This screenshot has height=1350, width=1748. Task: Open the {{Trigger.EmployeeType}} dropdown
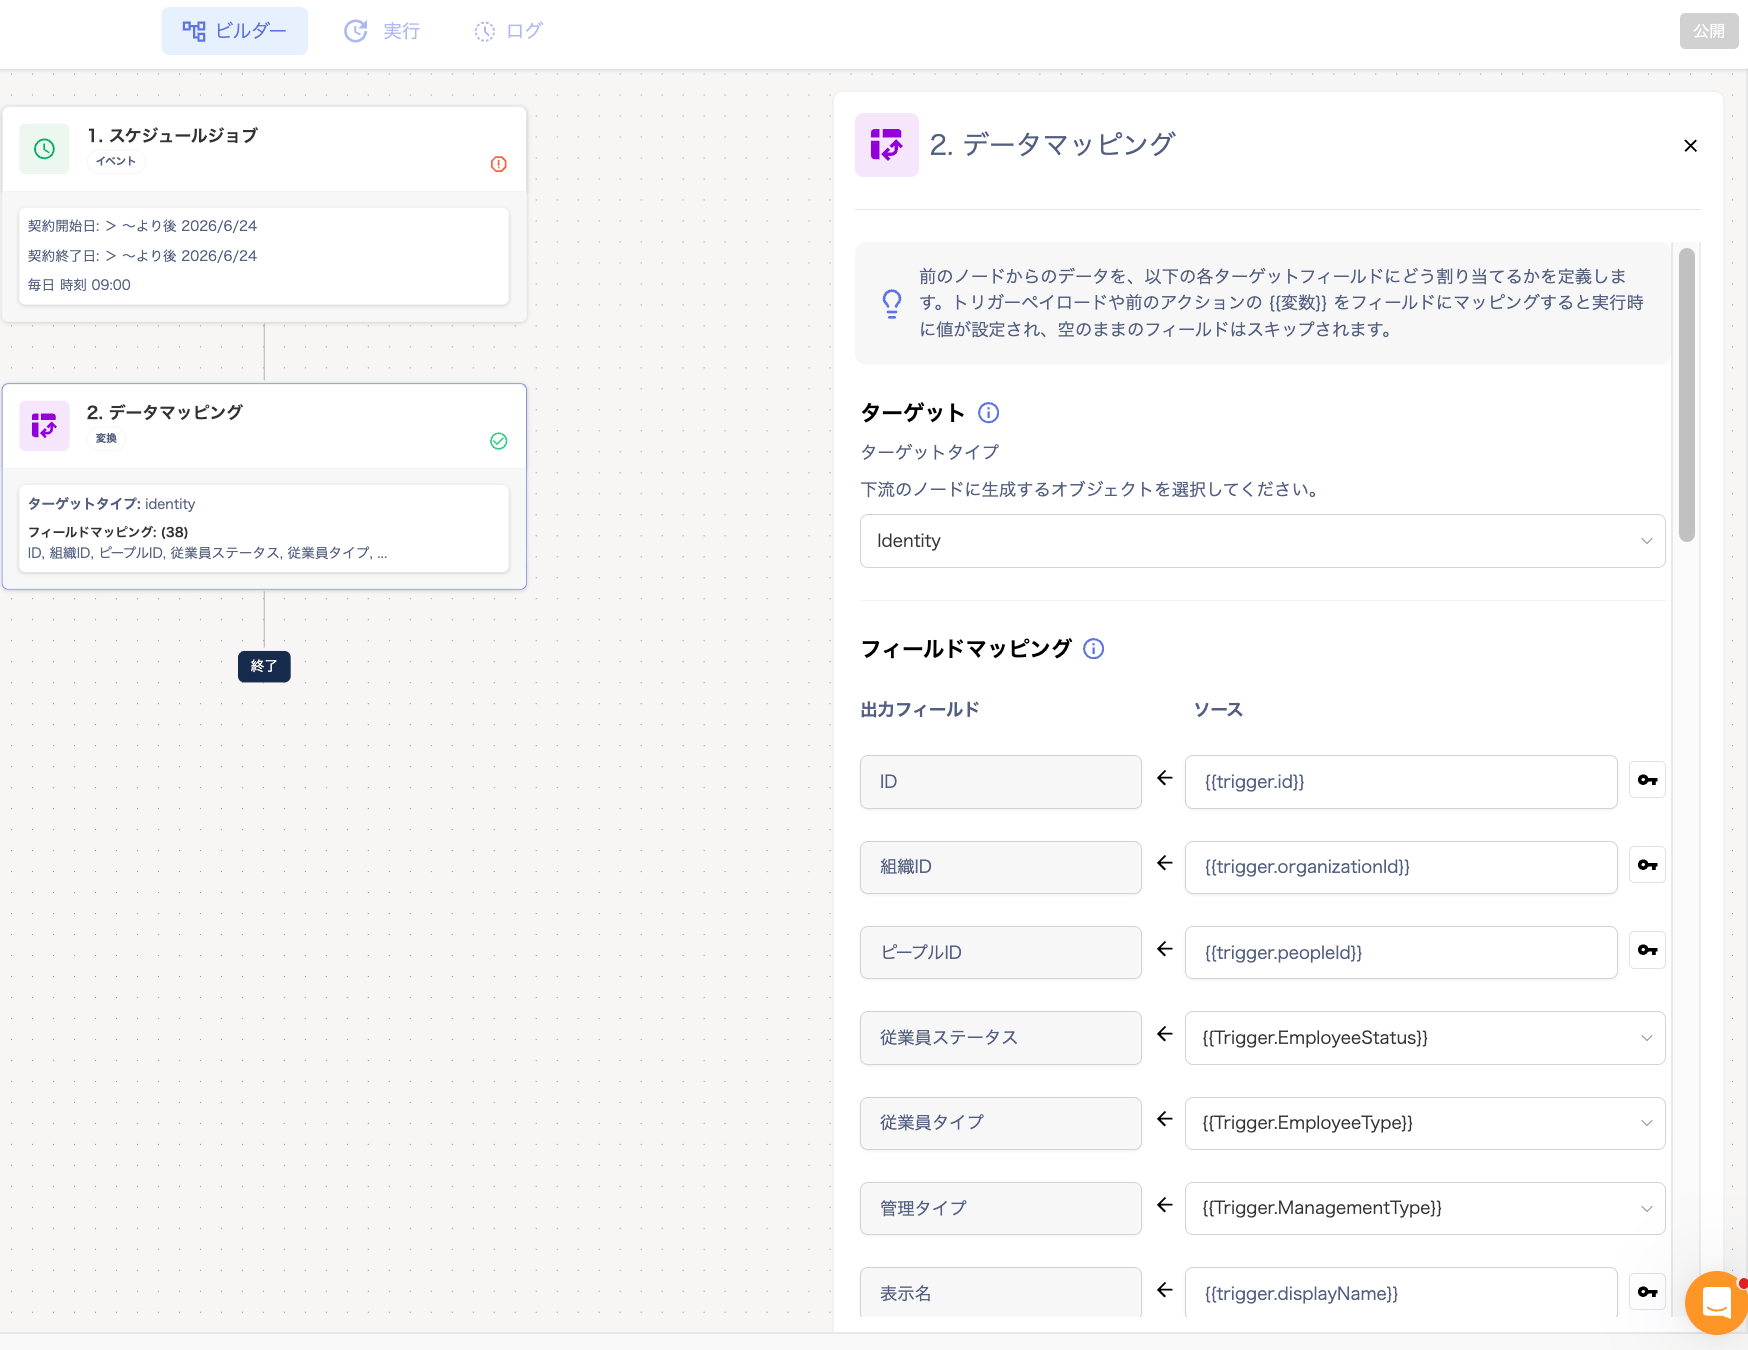pos(1425,1123)
